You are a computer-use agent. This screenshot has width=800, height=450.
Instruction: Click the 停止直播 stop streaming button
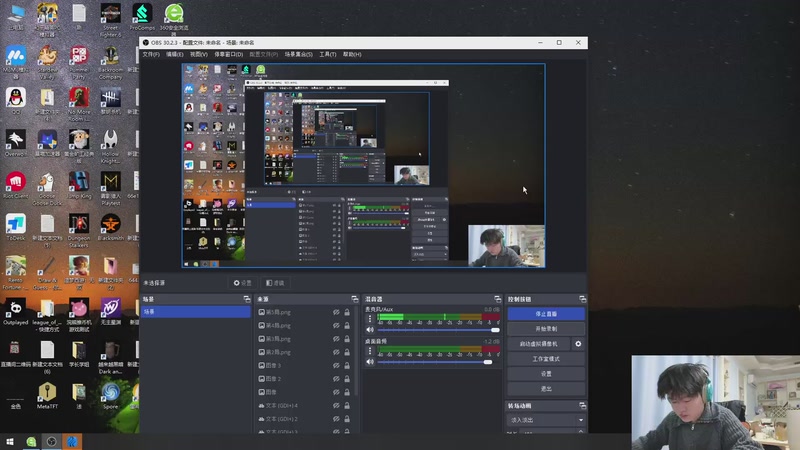(546, 314)
